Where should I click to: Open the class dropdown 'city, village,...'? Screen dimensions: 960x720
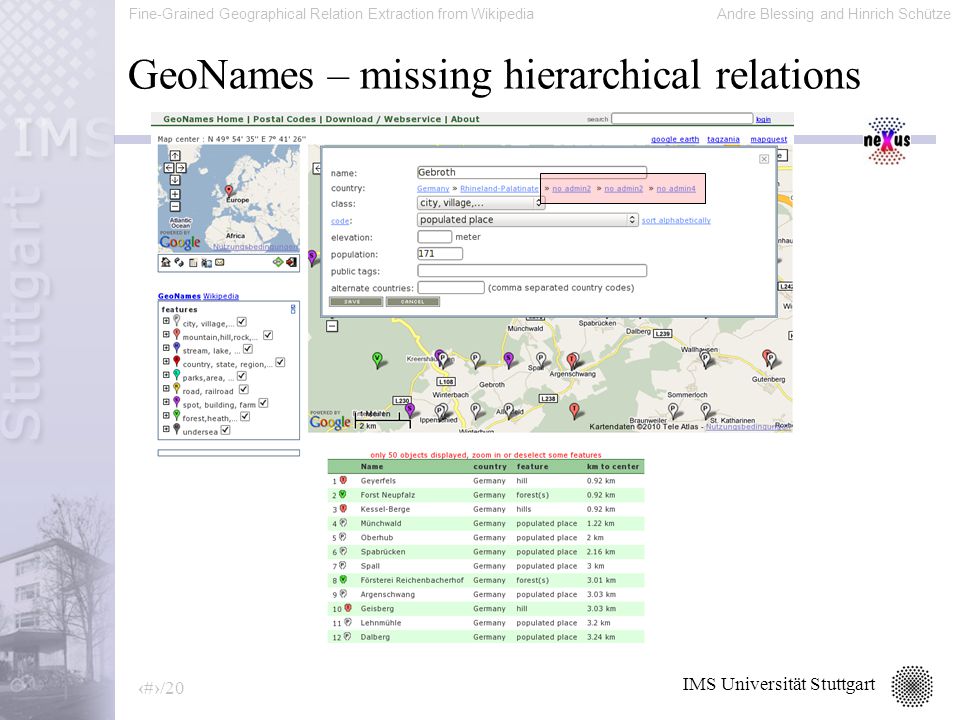481,203
